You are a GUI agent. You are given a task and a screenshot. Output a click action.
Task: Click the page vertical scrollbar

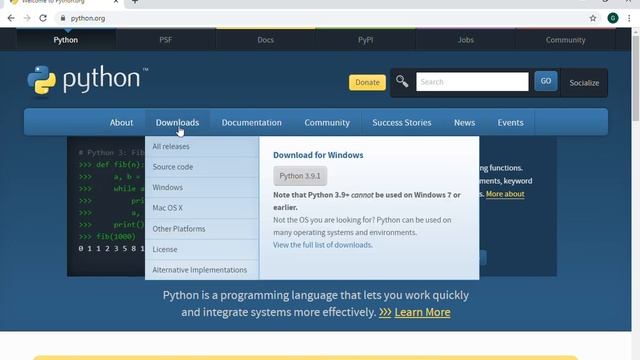point(636,78)
